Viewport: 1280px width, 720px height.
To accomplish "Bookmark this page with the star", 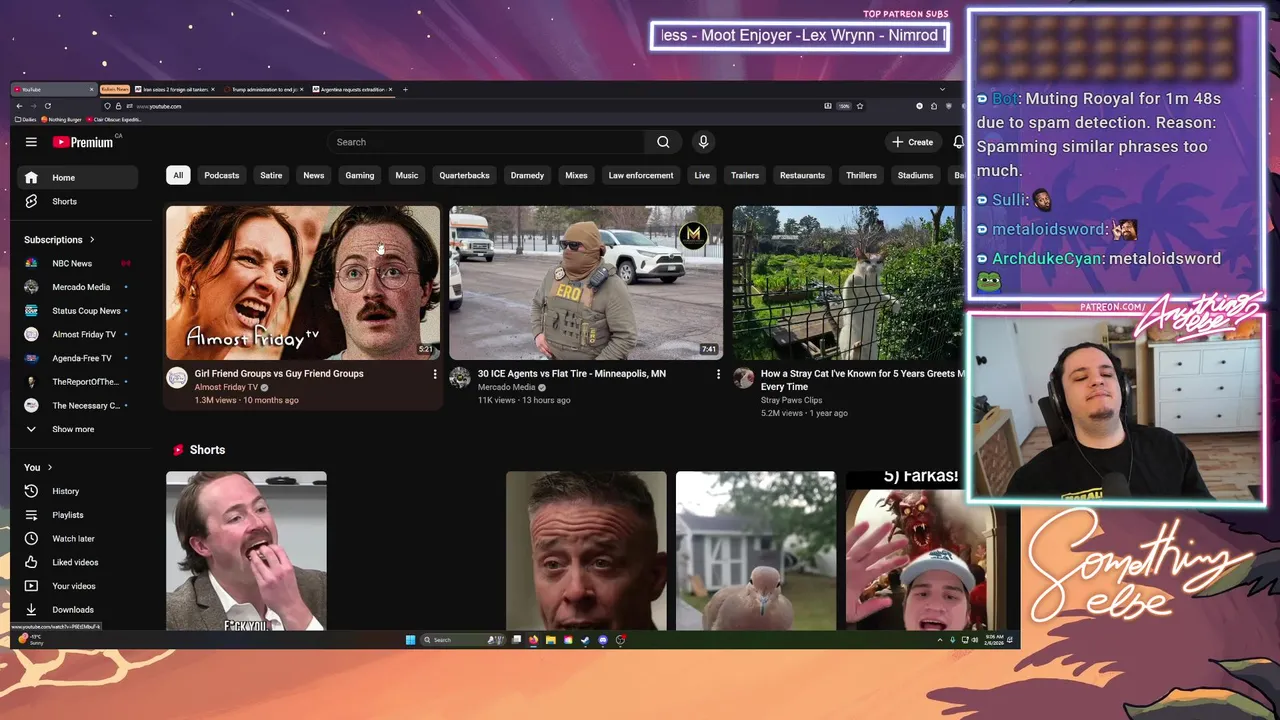I will (x=859, y=106).
